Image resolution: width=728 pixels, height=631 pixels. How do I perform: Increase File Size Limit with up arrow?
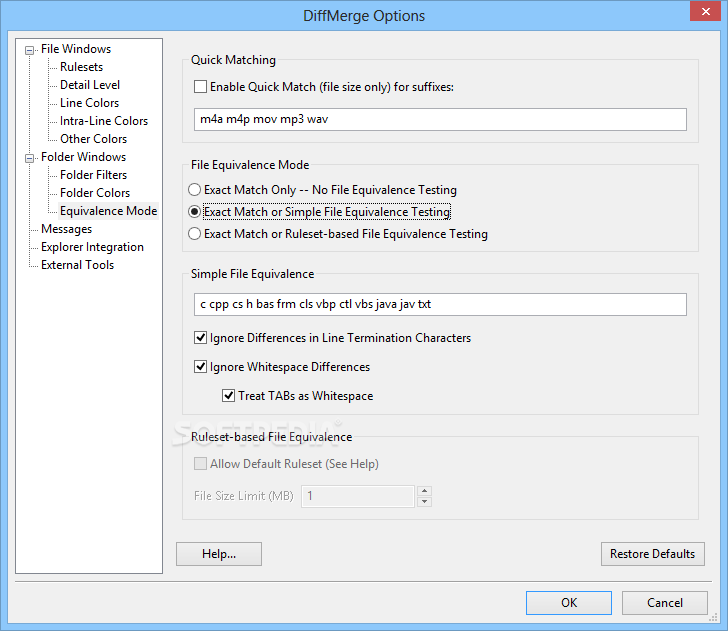[x=424, y=491]
